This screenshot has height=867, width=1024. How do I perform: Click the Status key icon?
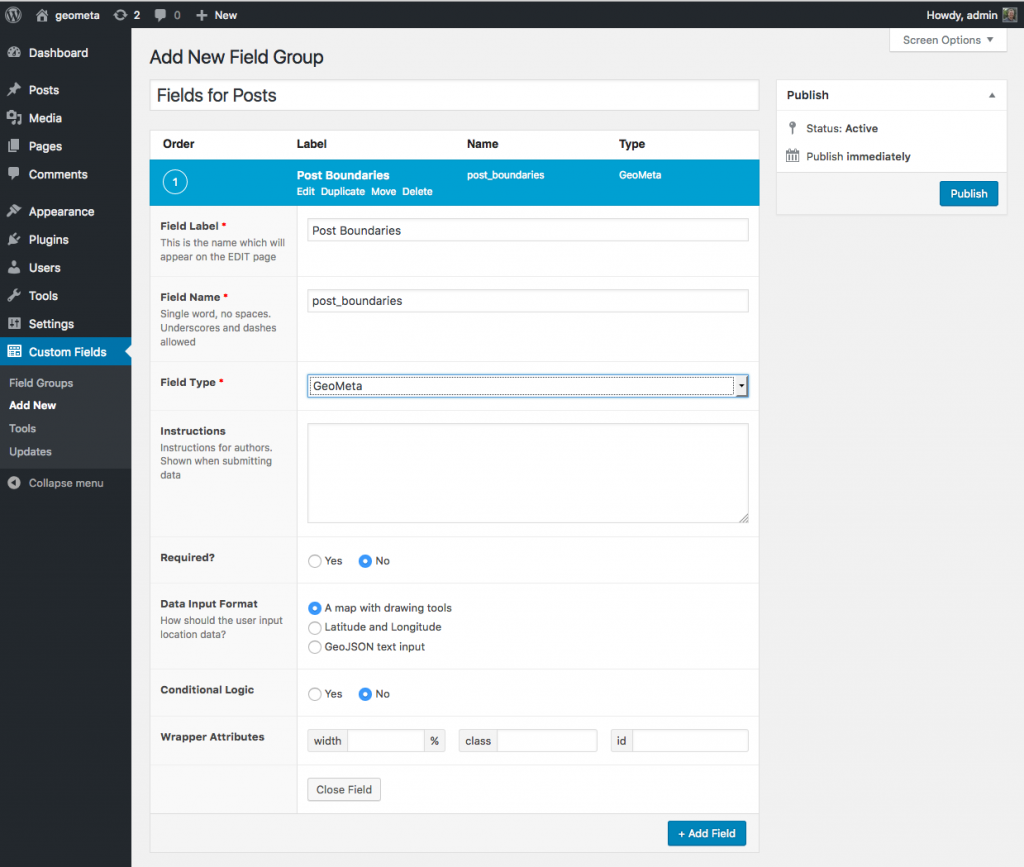(x=792, y=128)
